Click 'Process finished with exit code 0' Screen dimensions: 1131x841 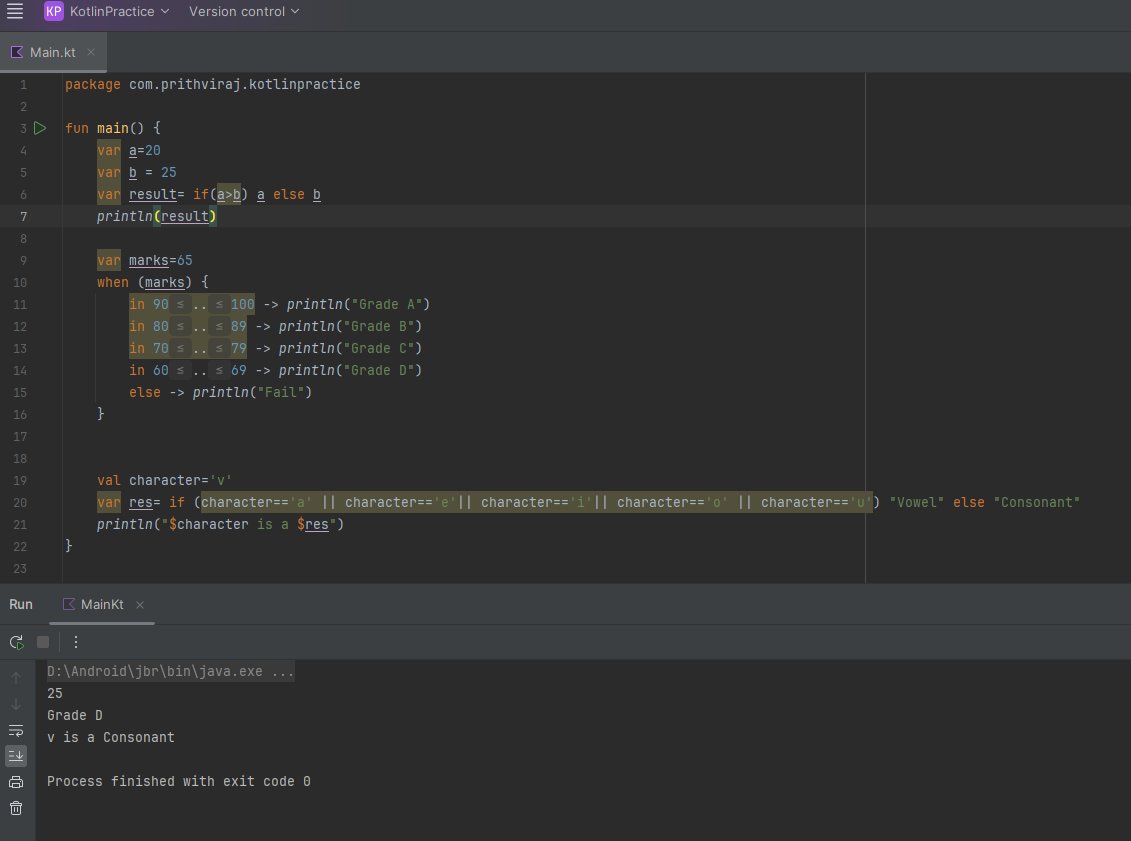tap(178, 781)
